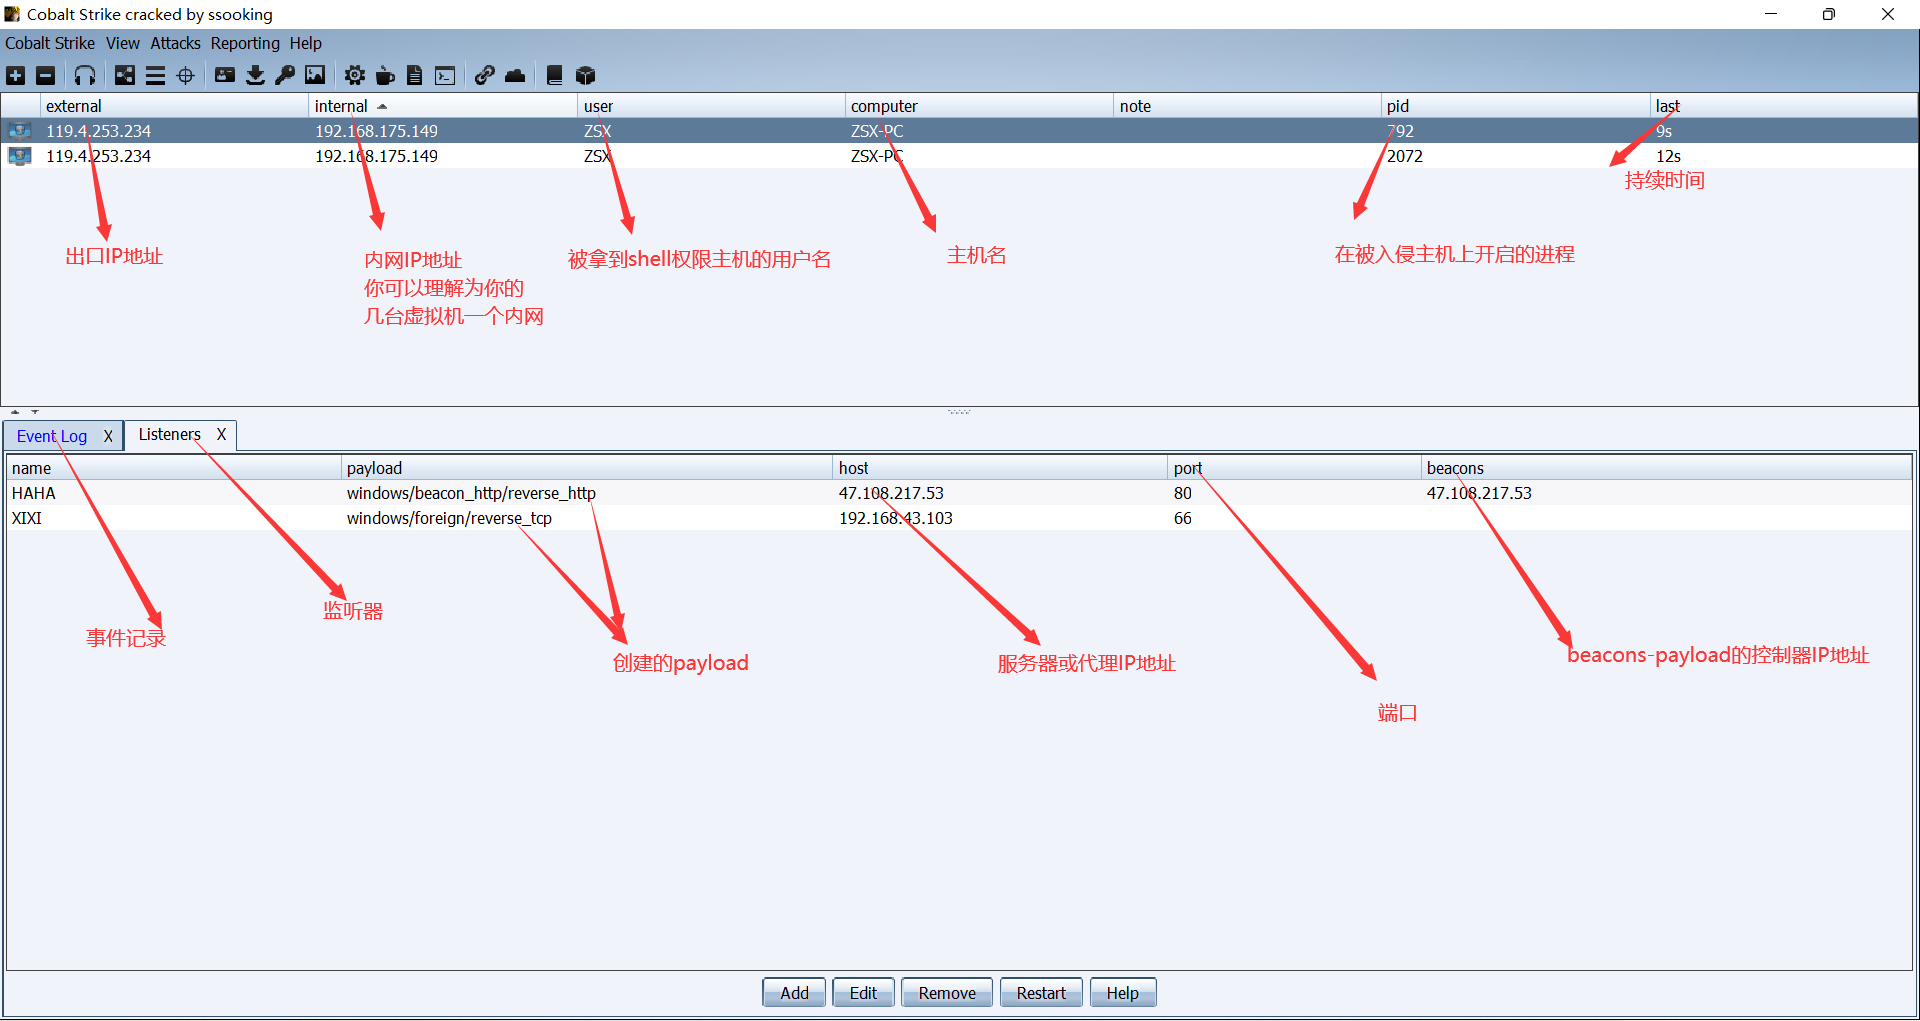Click the Help button at bottom
The width and height of the screenshot is (1920, 1021).
1122,993
